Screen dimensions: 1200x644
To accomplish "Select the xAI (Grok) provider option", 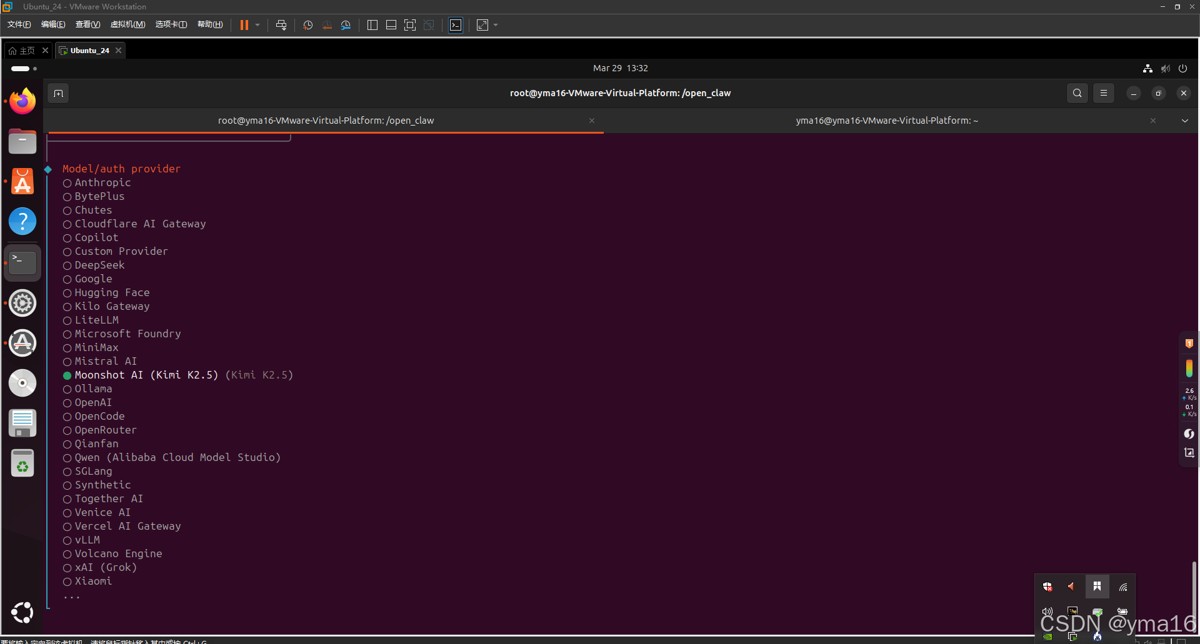I will click(100, 567).
